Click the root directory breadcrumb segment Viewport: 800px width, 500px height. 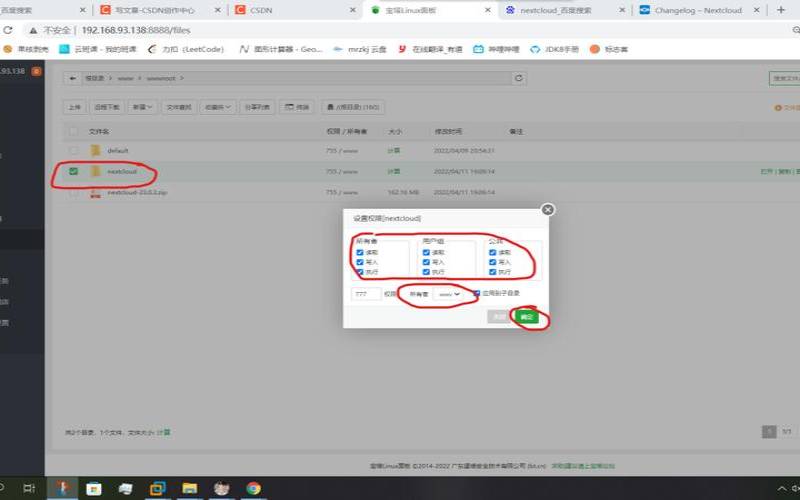pyautogui.click(x=94, y=79)
